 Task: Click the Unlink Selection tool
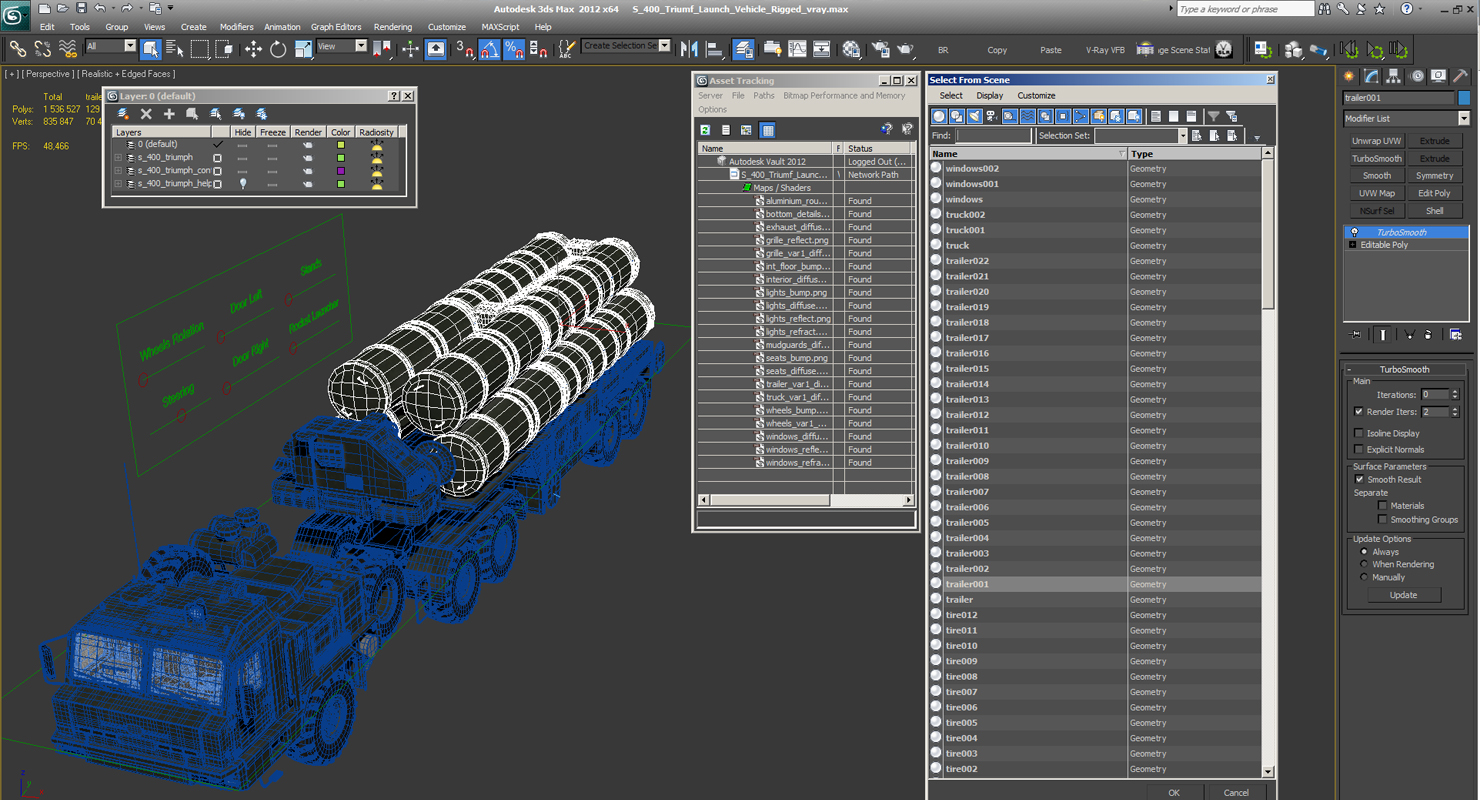click(x=43, y=49)
